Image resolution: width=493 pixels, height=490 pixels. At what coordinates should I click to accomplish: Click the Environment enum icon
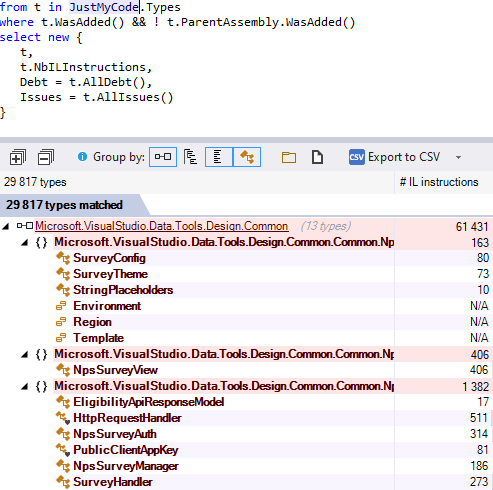tap(61, 306)
